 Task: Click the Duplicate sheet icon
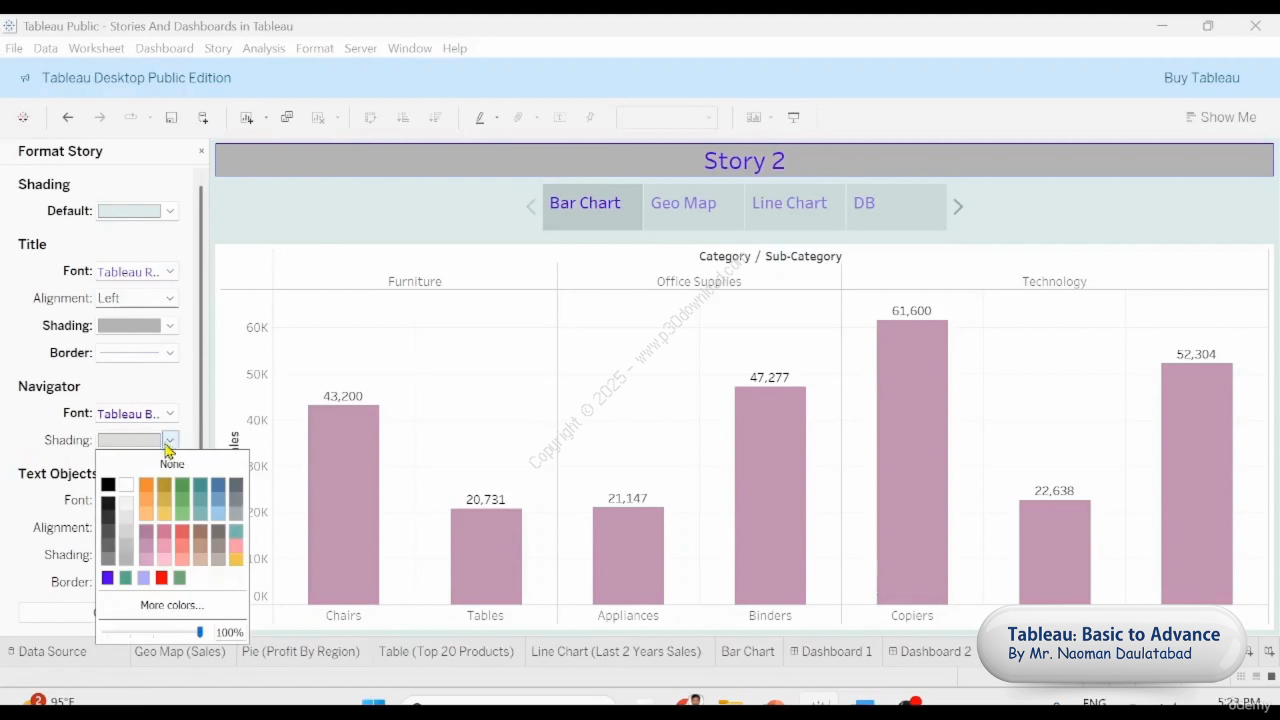[x=287, y=117]
